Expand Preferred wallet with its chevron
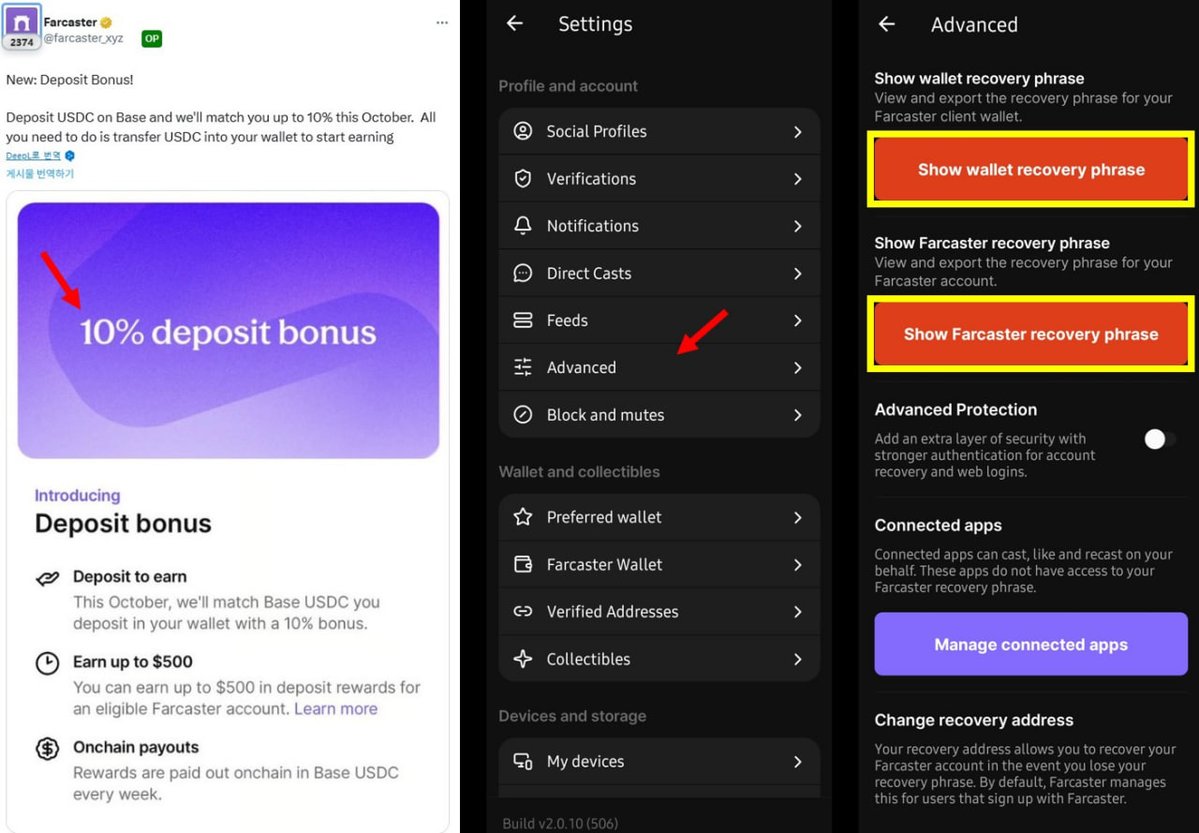 798,518
